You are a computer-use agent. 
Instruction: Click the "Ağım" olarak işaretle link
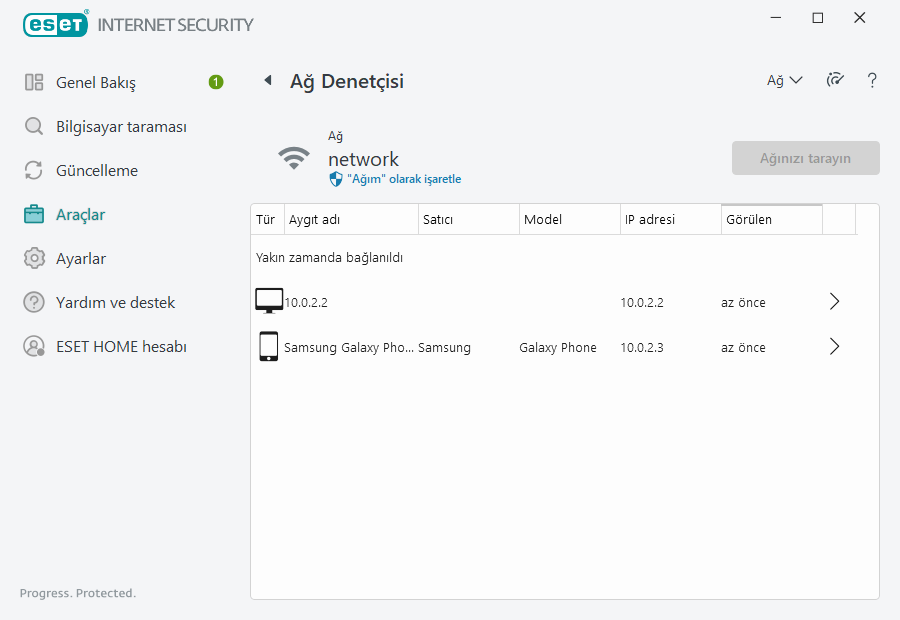[403, 179]
